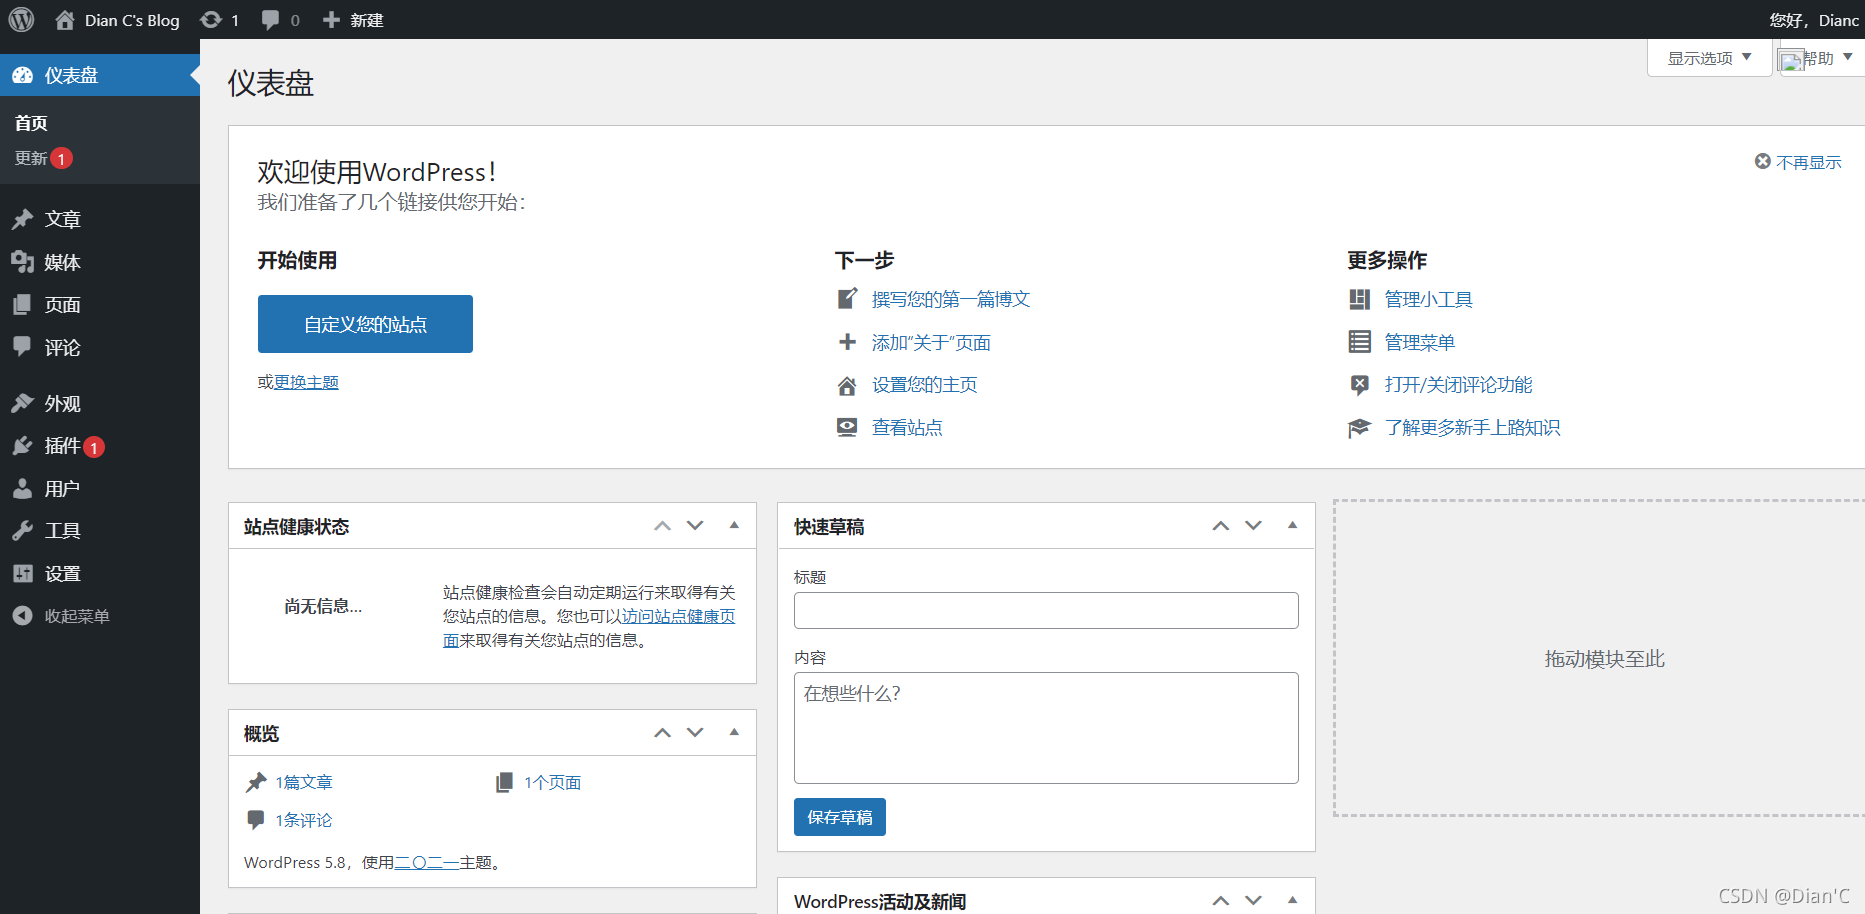Move WordPress活动及新闻 widget down
This screenshot has width=1865, height=914.
click(1253, 901)
